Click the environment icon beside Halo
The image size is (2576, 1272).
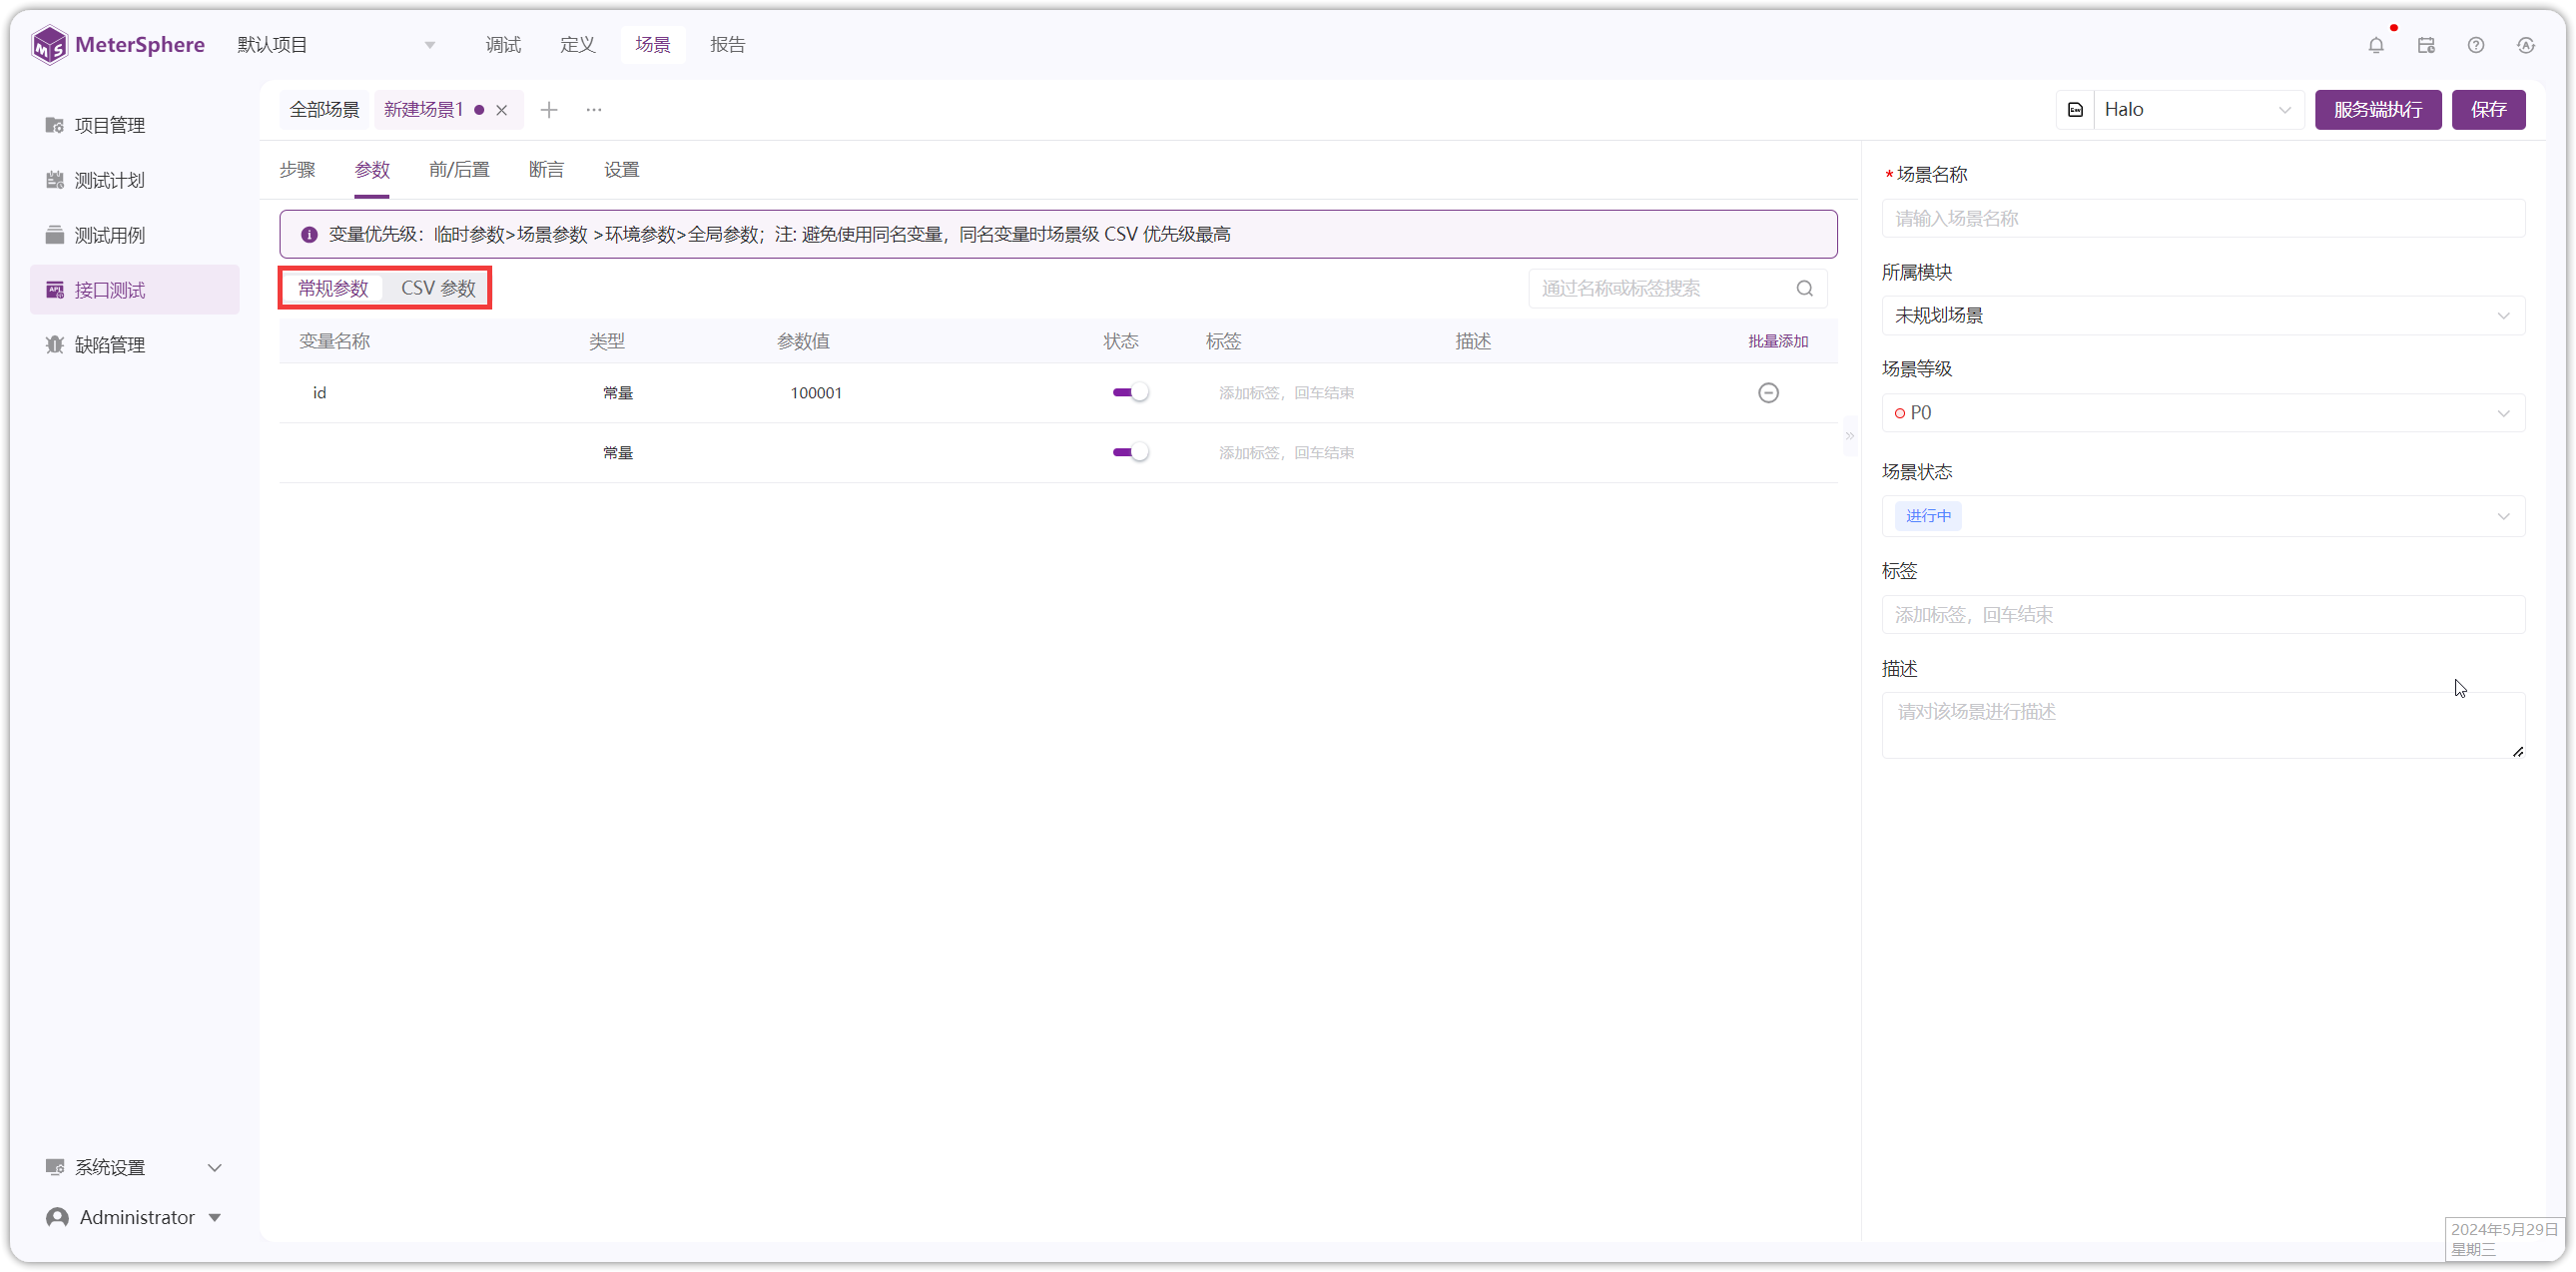pos(2075,110)
